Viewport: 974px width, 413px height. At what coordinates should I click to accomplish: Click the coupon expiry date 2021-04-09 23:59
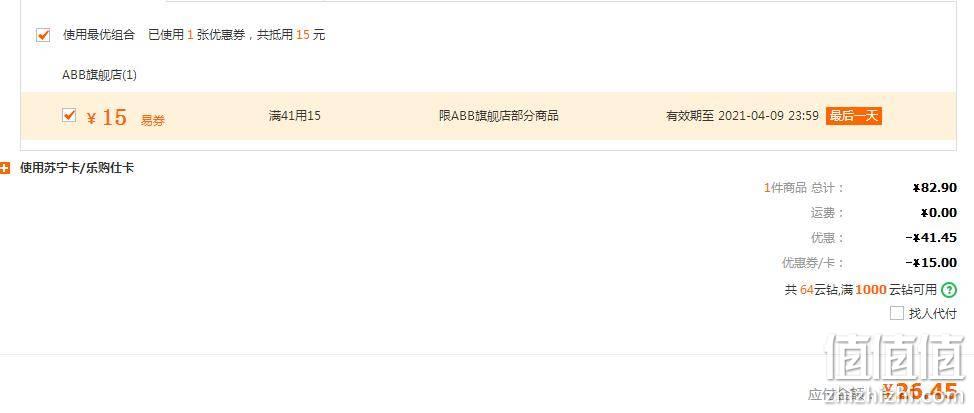(768, 116)
